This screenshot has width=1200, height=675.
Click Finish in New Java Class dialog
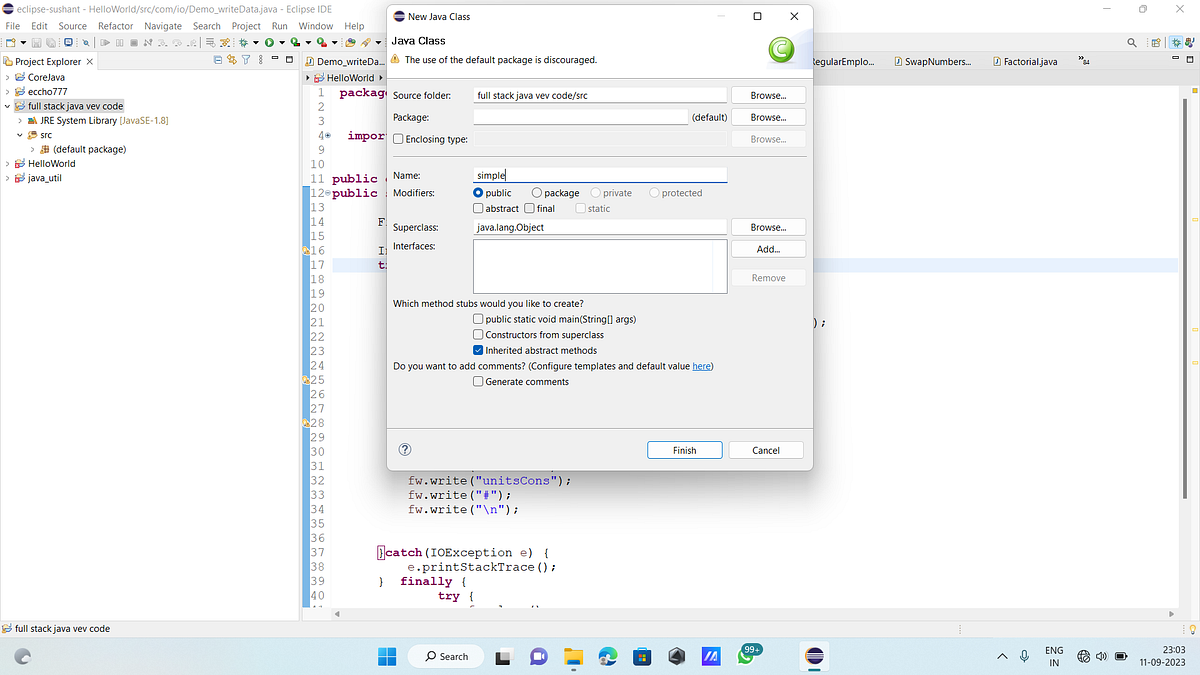[685, 450]
